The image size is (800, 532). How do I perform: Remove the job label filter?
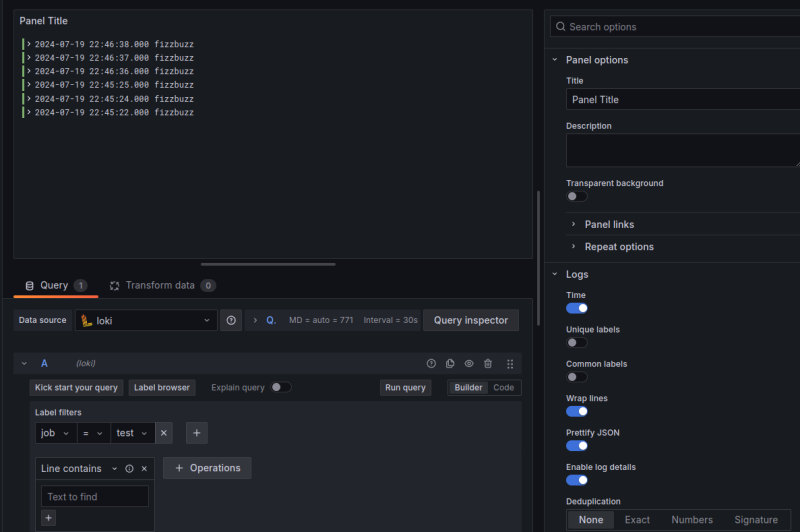click(165, 433)
